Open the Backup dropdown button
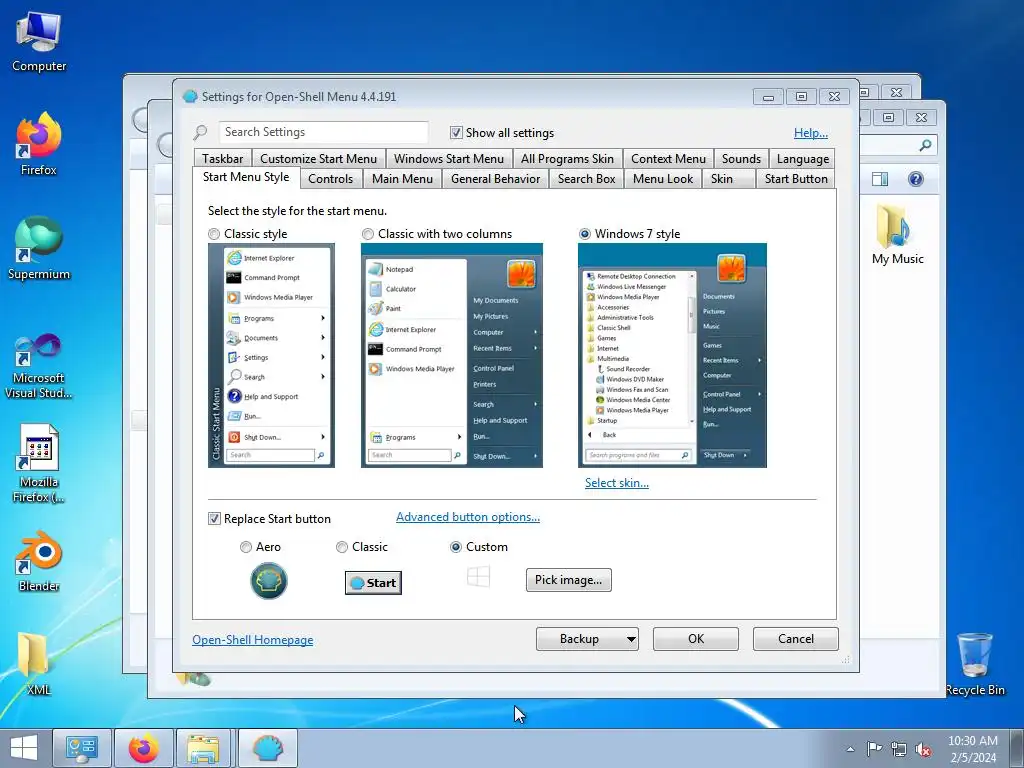The image size is (1024, 768). point(587,639)
